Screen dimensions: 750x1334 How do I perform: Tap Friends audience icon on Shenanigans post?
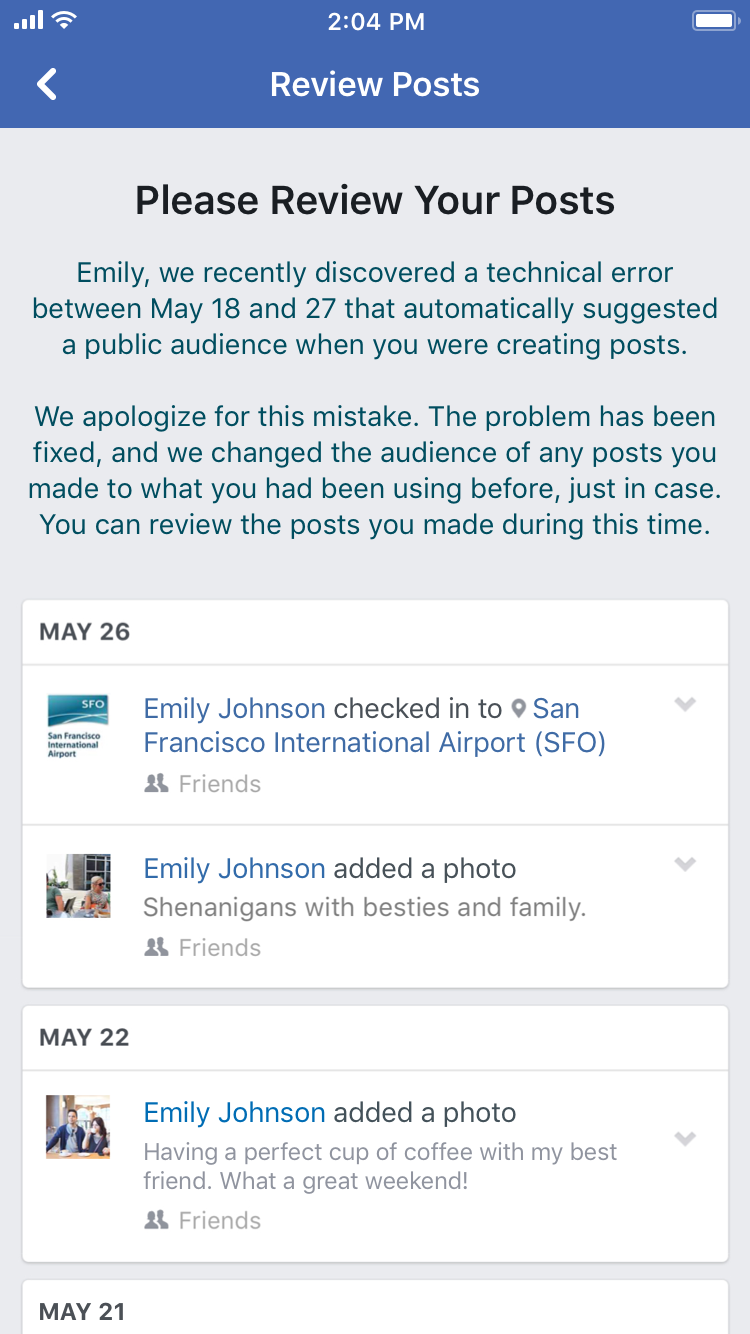click(156, 948)
